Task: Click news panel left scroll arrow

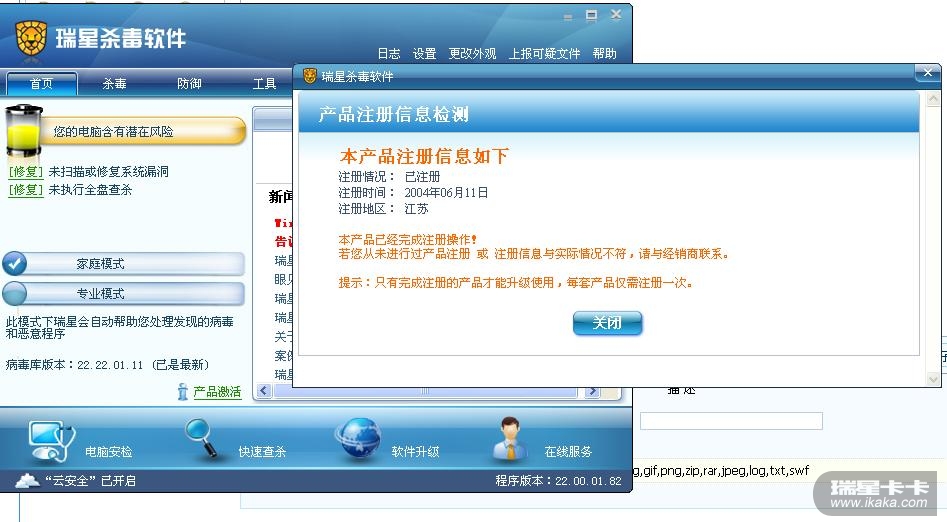Action: (x=264, y=391)
